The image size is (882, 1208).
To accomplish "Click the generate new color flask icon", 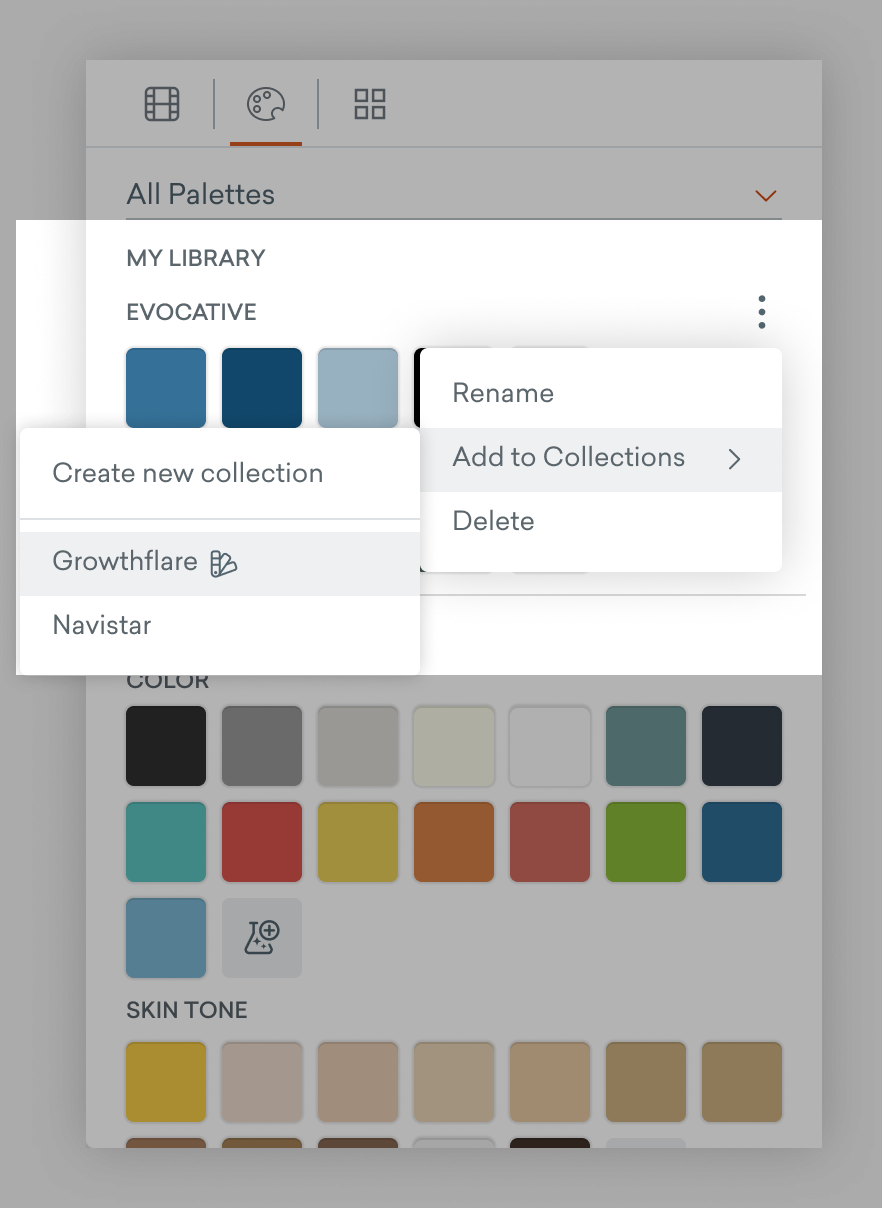I will point(261,938).
